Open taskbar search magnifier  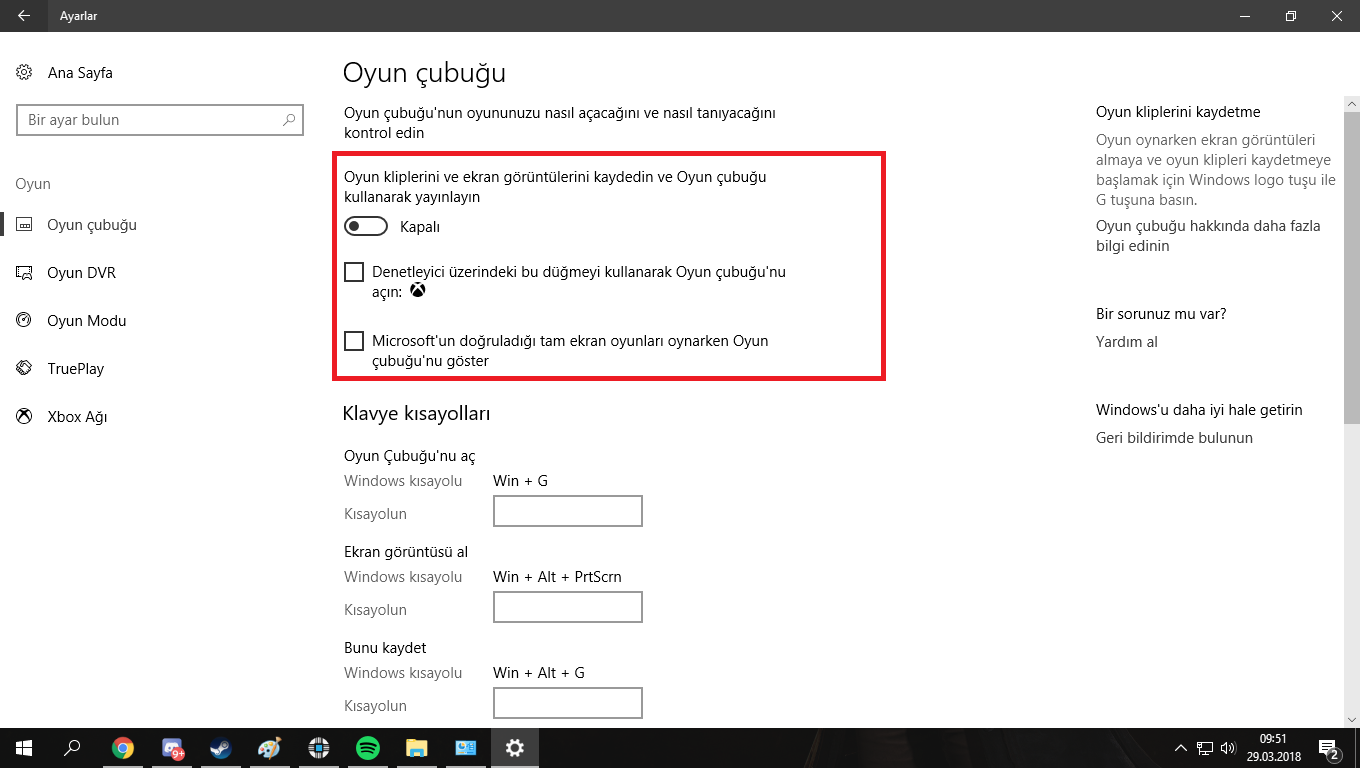[72, 748]
